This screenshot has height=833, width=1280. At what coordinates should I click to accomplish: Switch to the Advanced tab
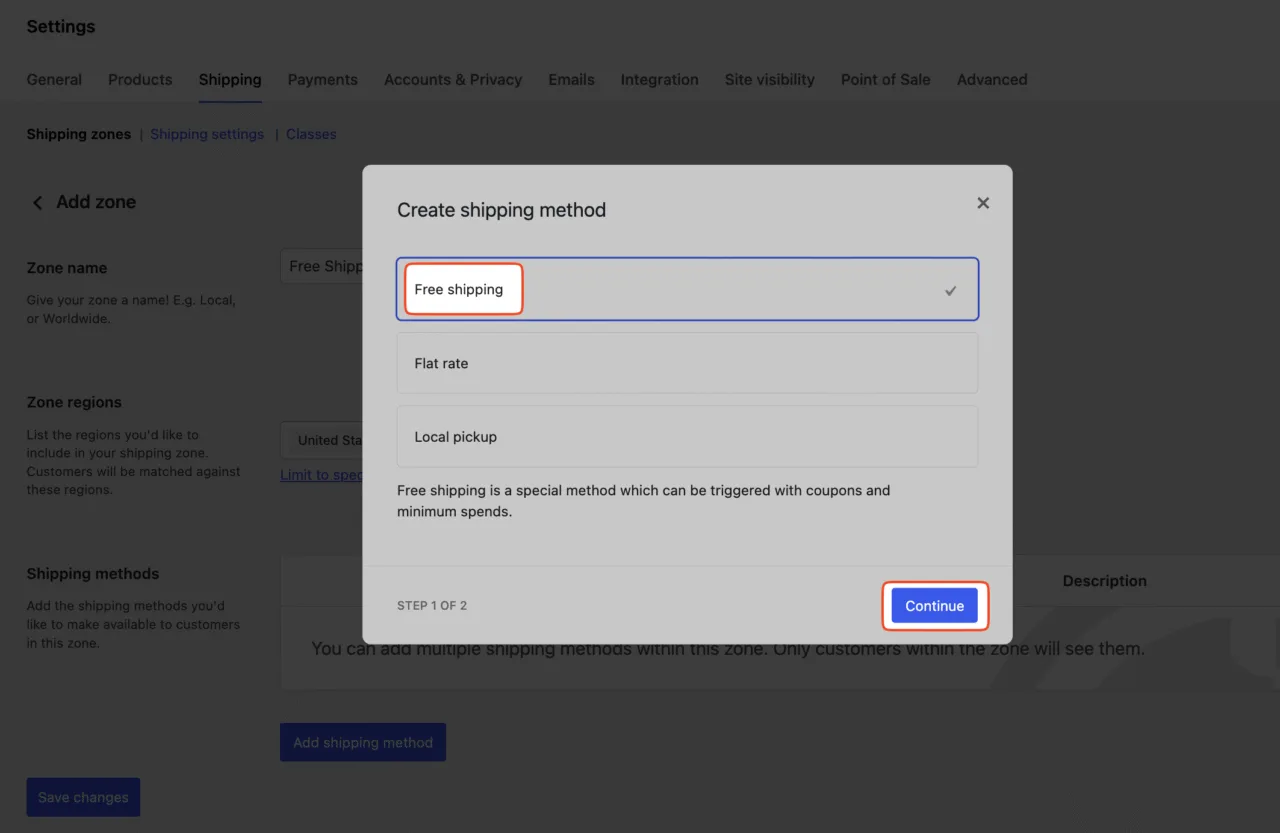pos(992,80)
